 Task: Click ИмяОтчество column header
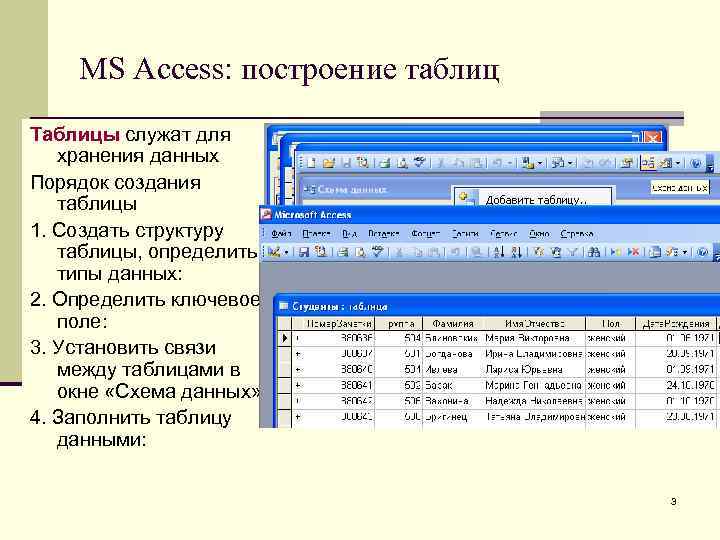[x=535, y=324]
